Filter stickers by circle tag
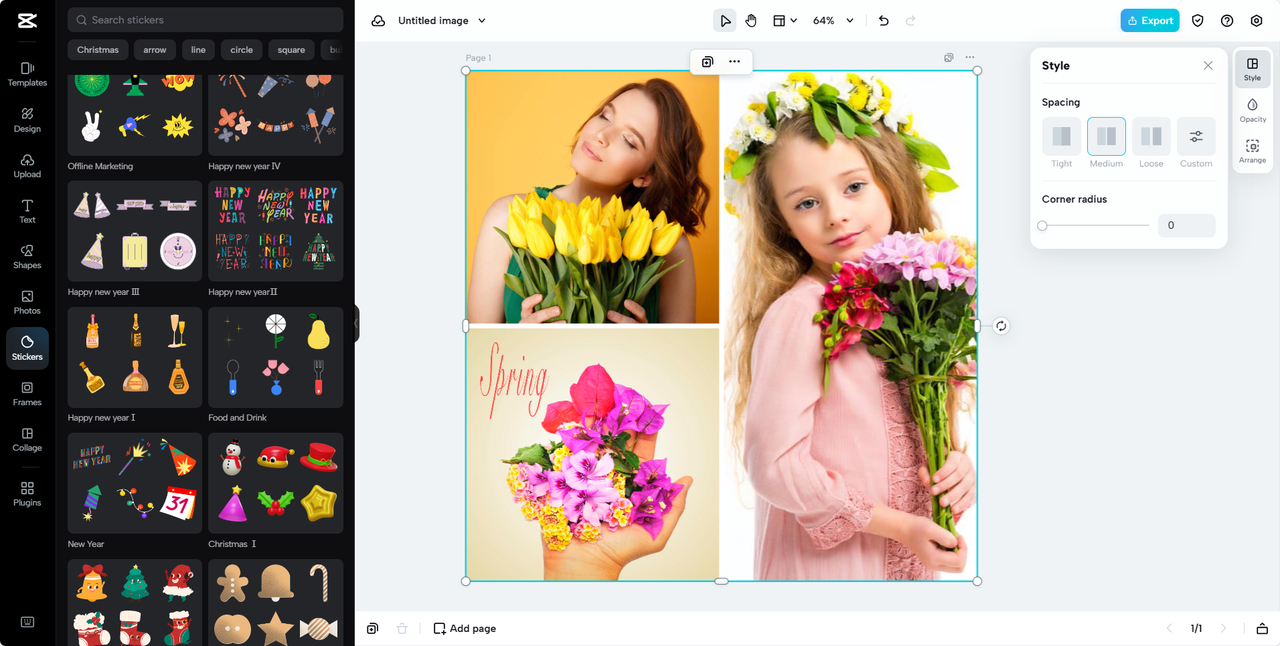This screenshot has height=646, width=1280. 242,50
